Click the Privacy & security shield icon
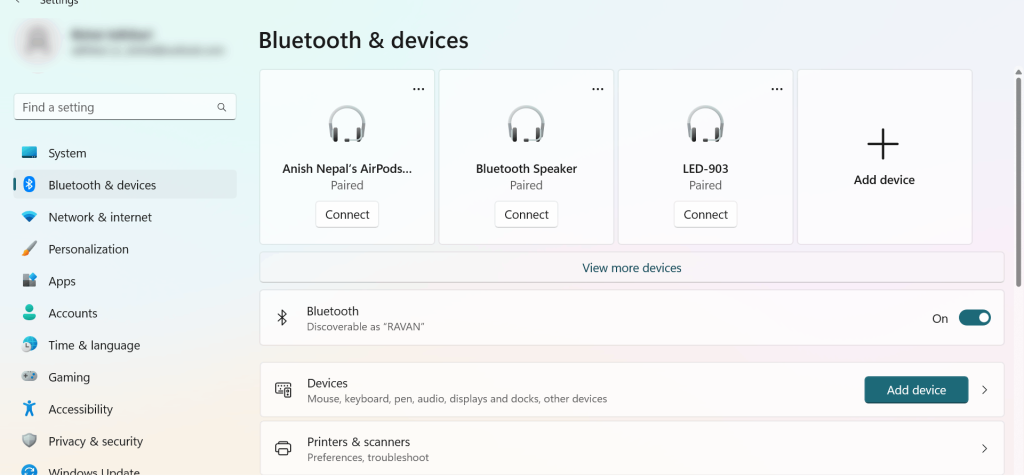Viewport: 1024px width, 476px height. [29, 441]
